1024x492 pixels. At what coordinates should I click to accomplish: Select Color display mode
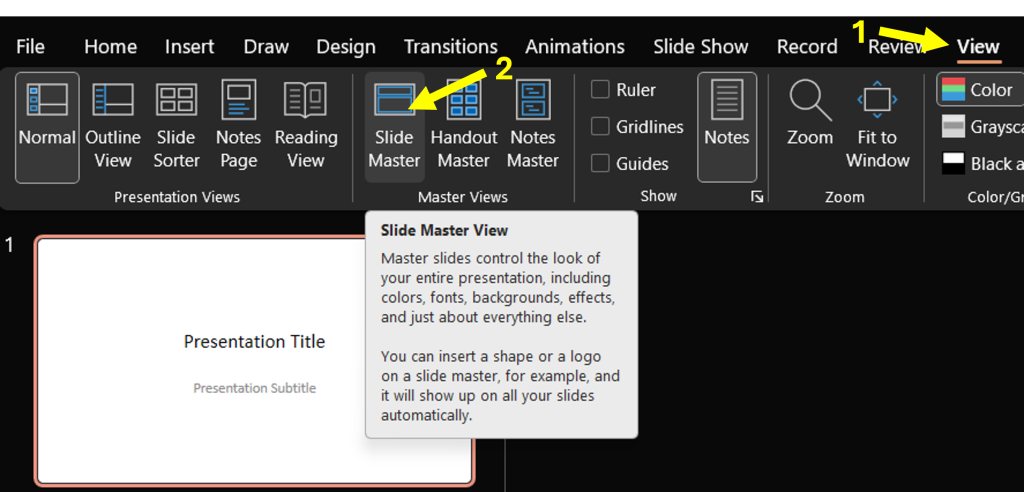pyautogui.click(x=978, y=90)
